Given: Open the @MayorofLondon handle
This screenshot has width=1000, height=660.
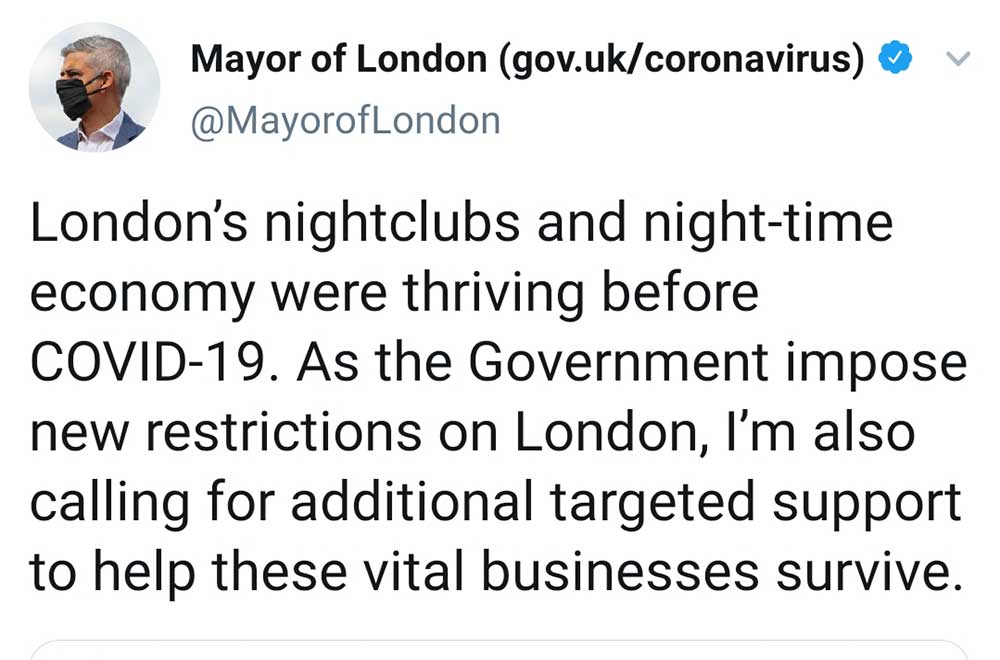Looking at the screenshot, I should pyautogui.click(x=345, y=121).
